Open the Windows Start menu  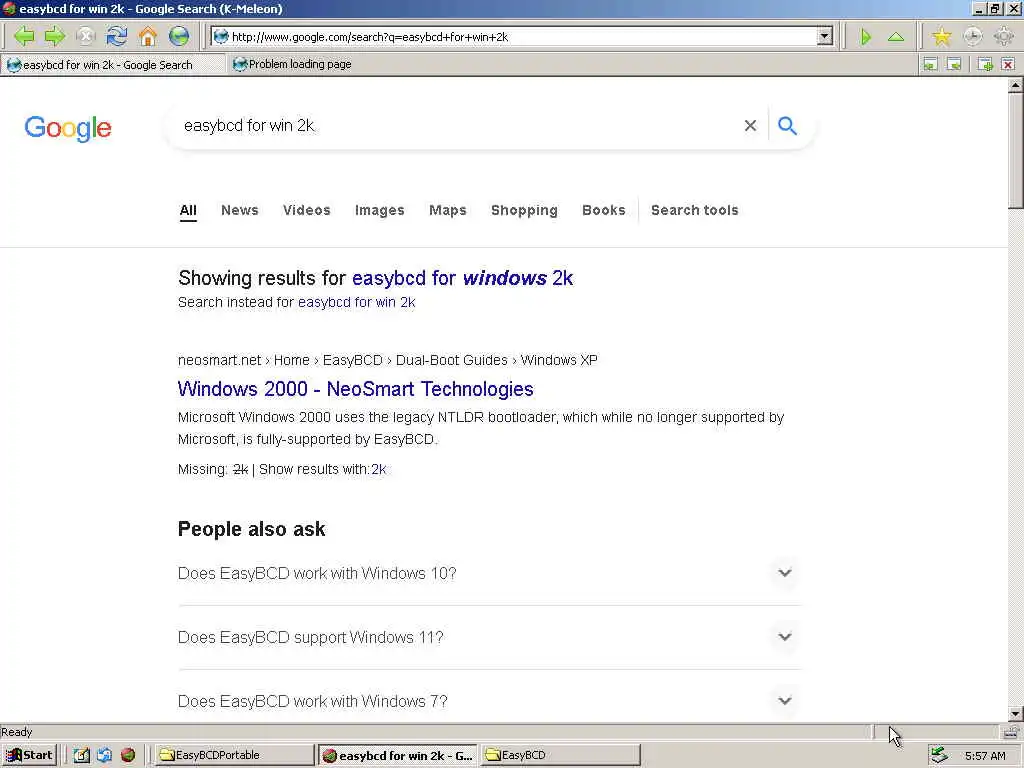[x=30, y=755]
